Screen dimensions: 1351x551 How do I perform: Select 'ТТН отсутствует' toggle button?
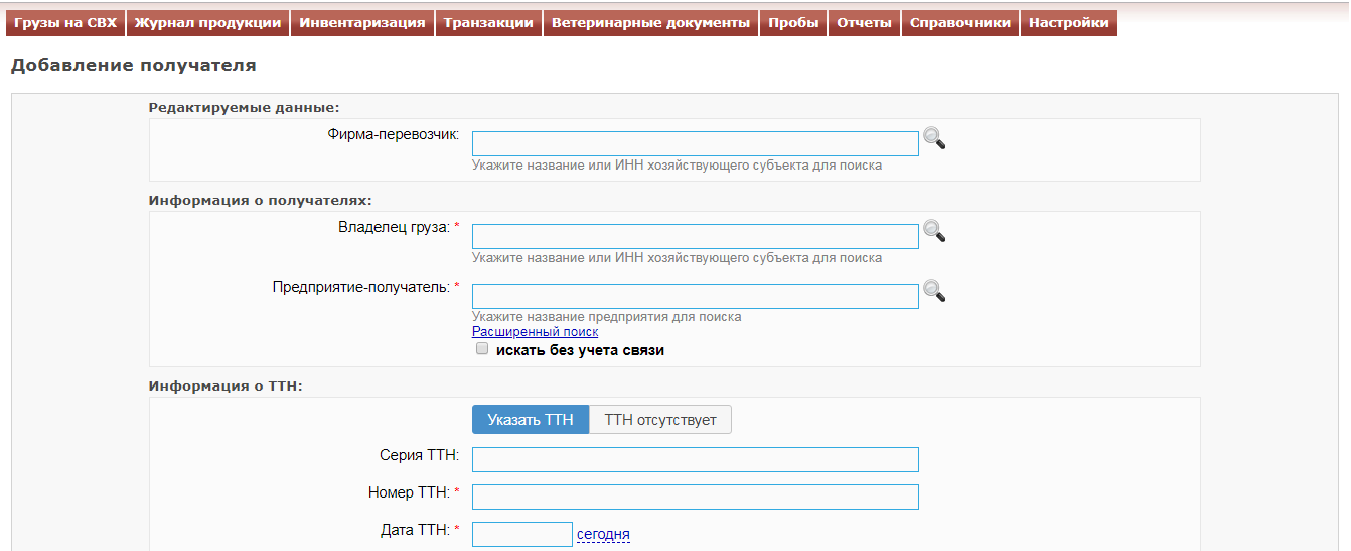661,420
